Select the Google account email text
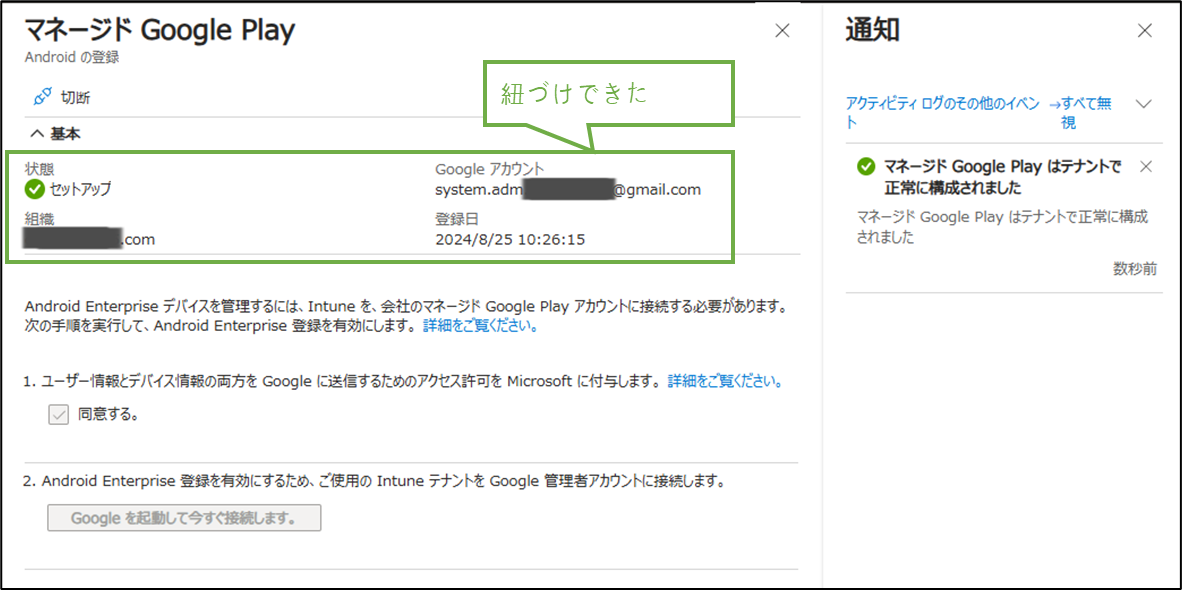 [568, 189]
